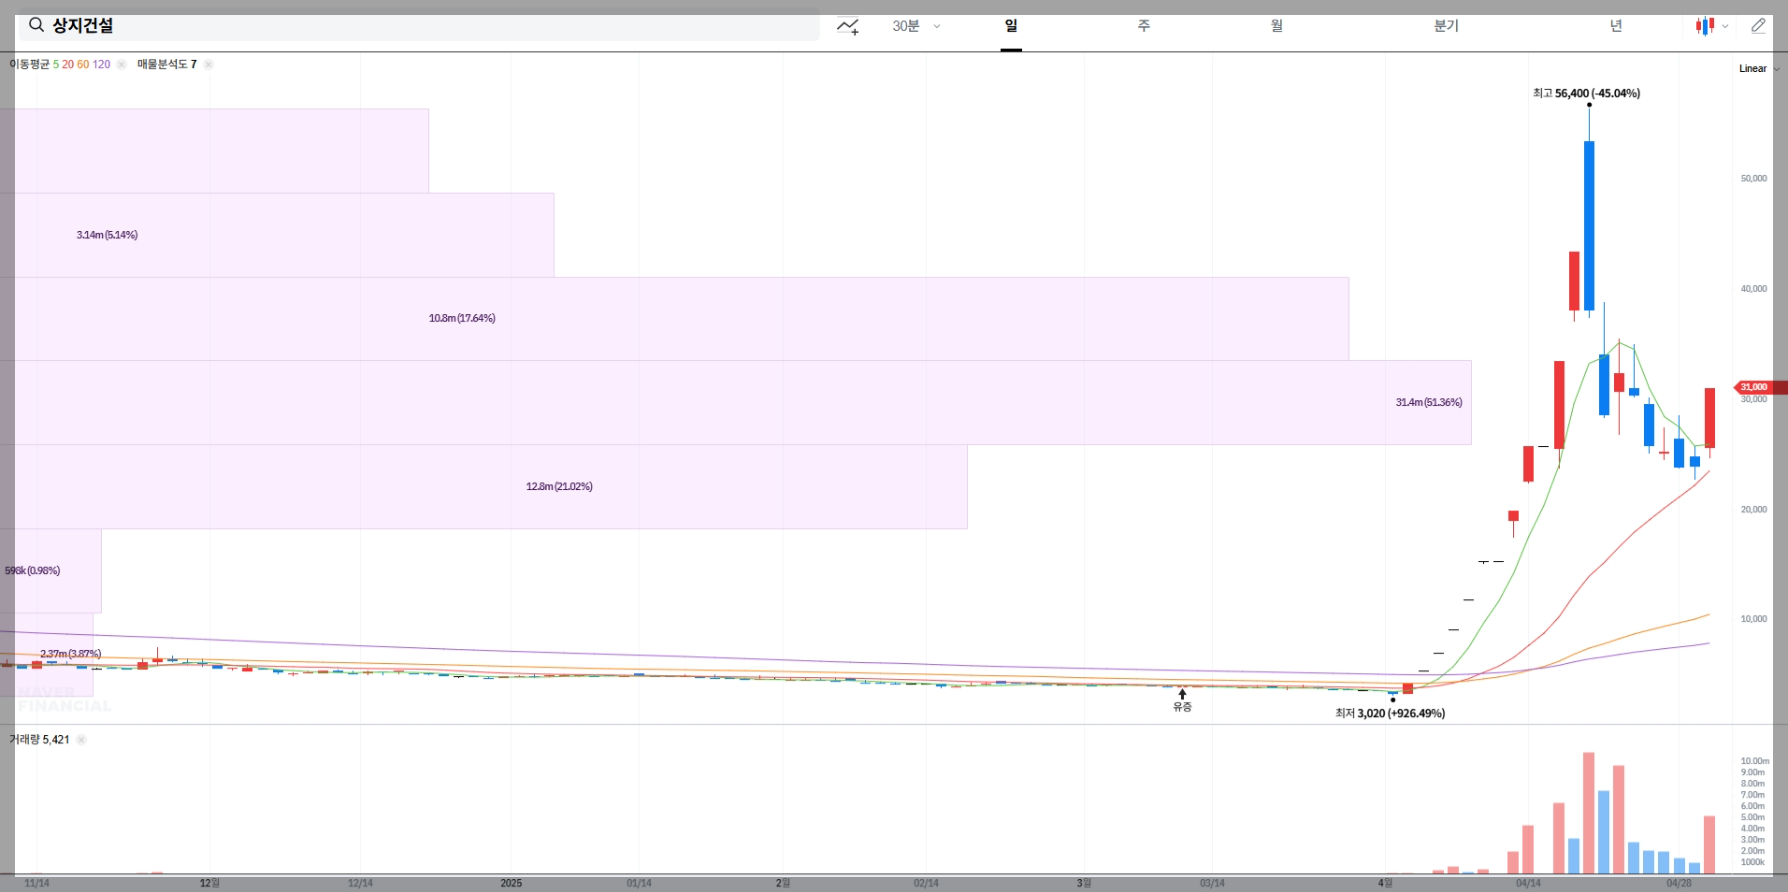Click the 20,000 price axis label
Image resolution: width=1788 pixels, height=892 pixels.
pos(1754,510)
